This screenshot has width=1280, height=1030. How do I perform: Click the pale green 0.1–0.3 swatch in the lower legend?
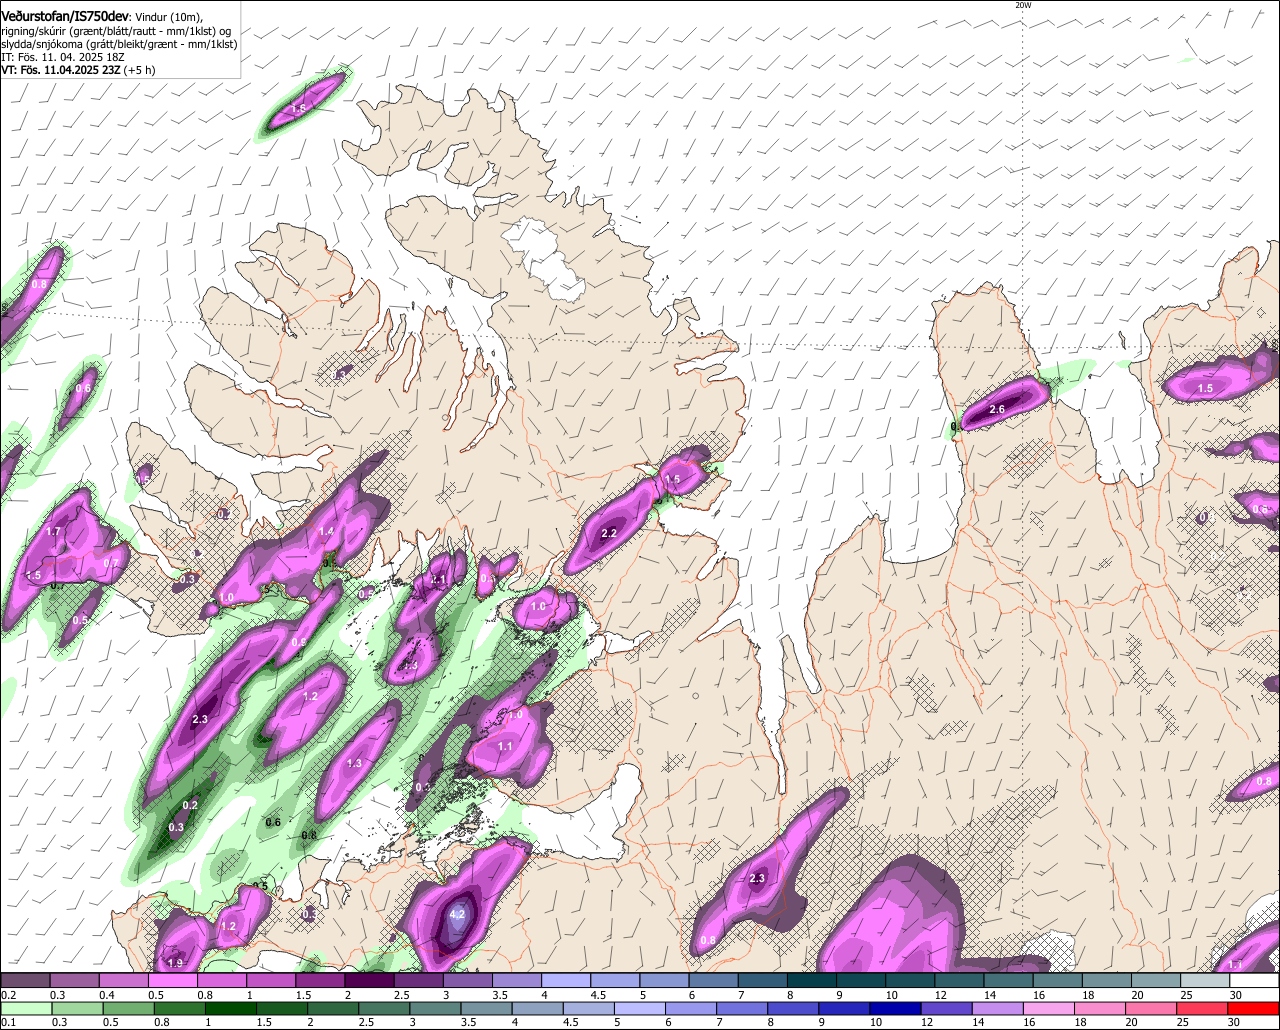click(x=25, y=1008)
